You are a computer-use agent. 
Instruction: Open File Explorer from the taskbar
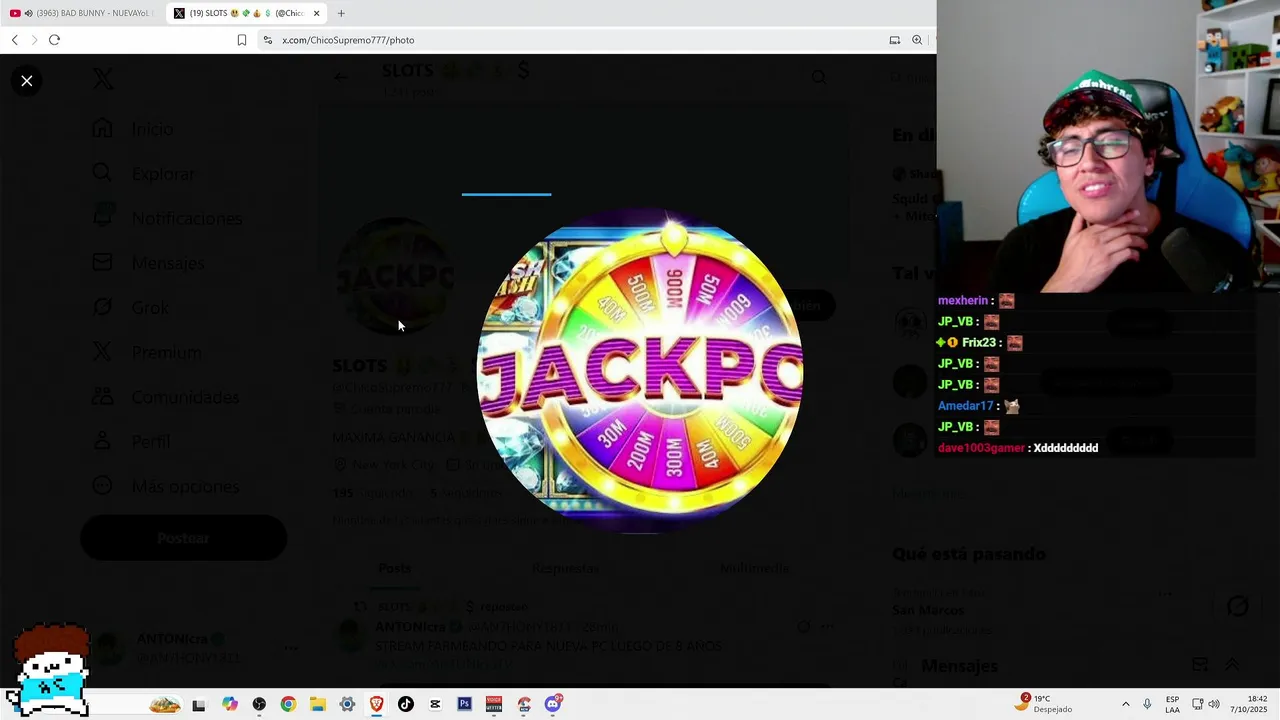click(317, 705)
